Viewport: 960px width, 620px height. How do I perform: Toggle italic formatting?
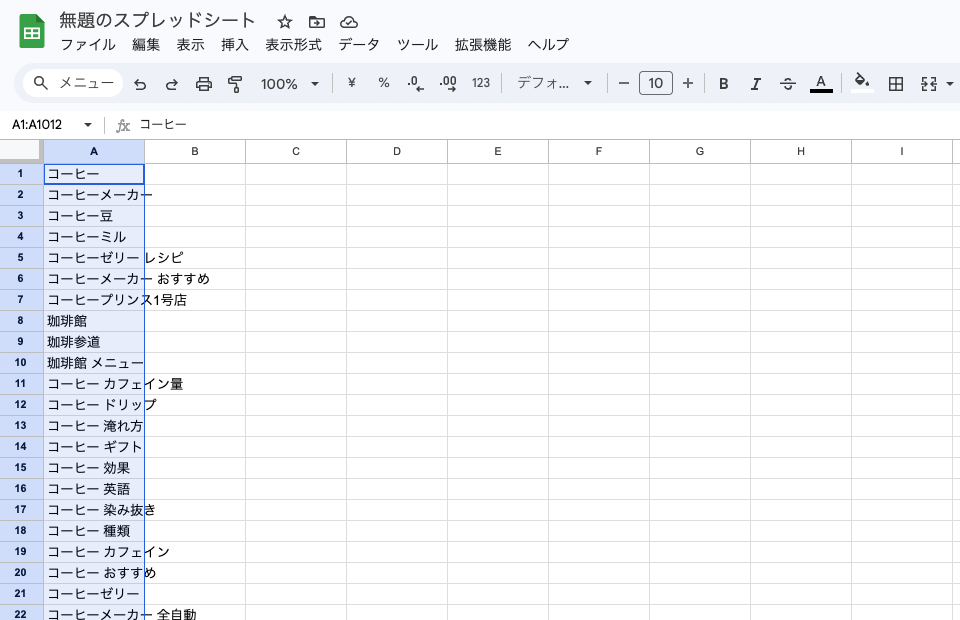756,84
